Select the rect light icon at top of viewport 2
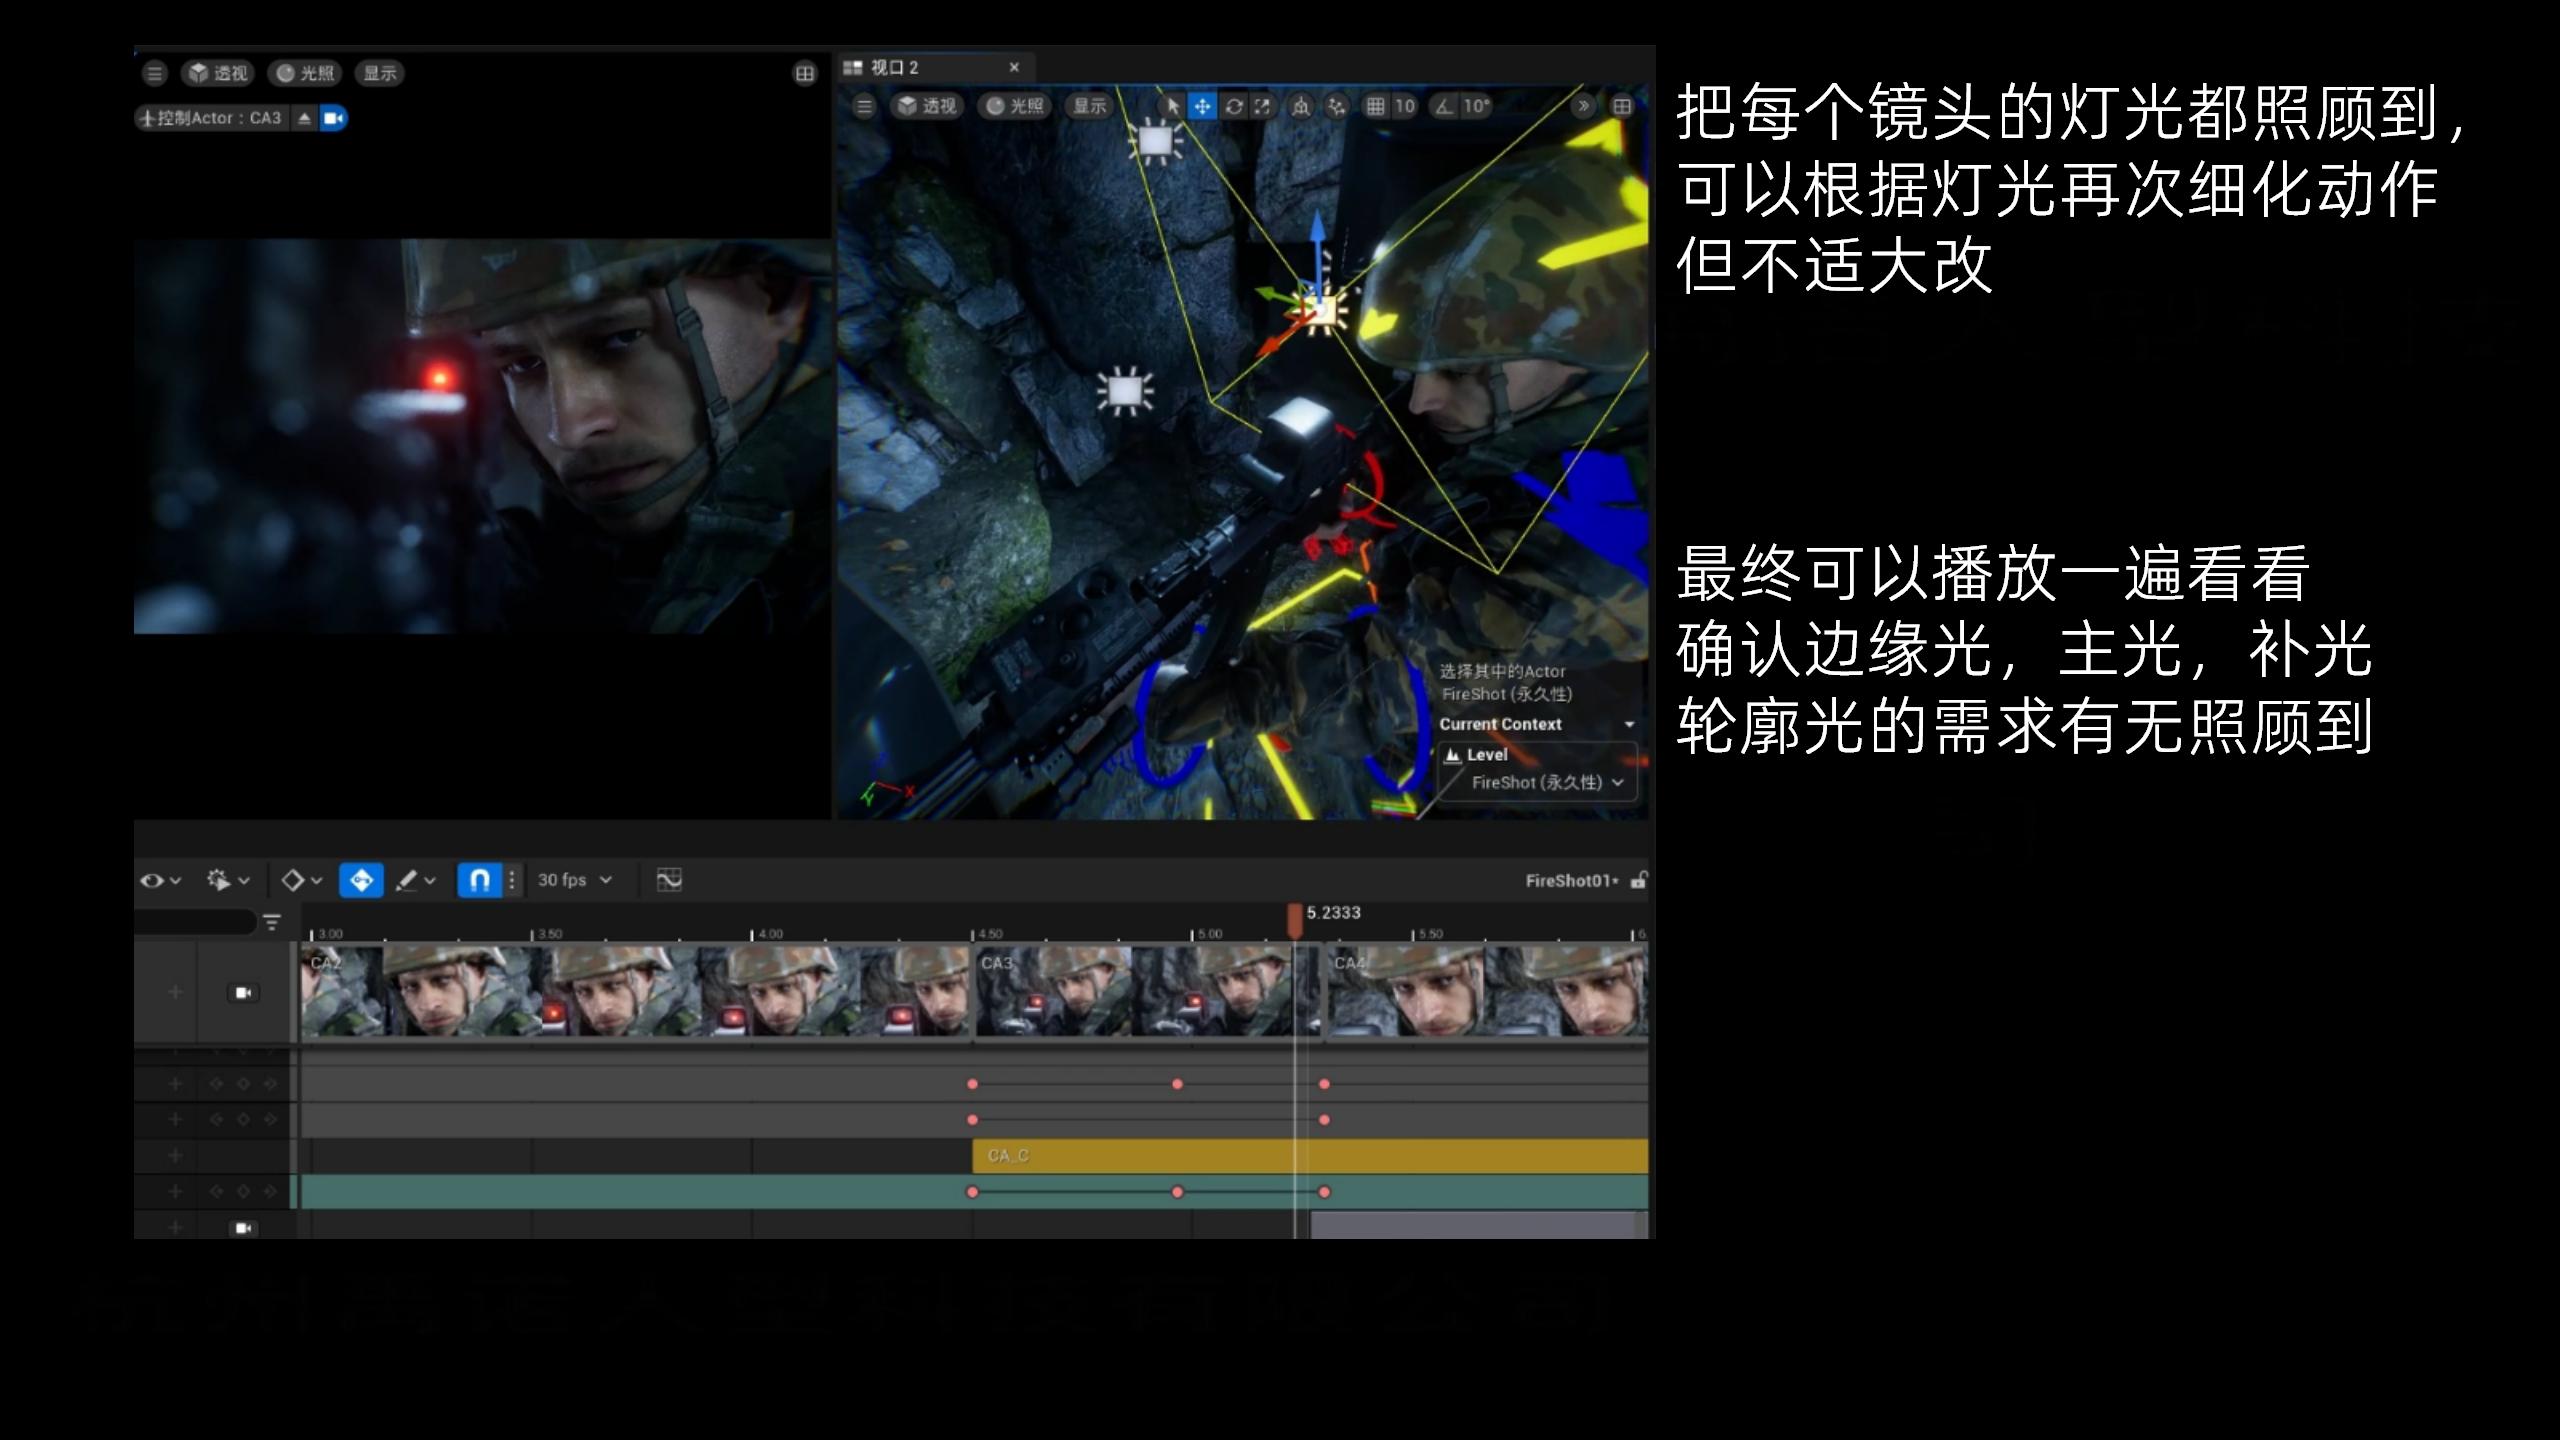2560x1440 pixels. click(1155, 142)
